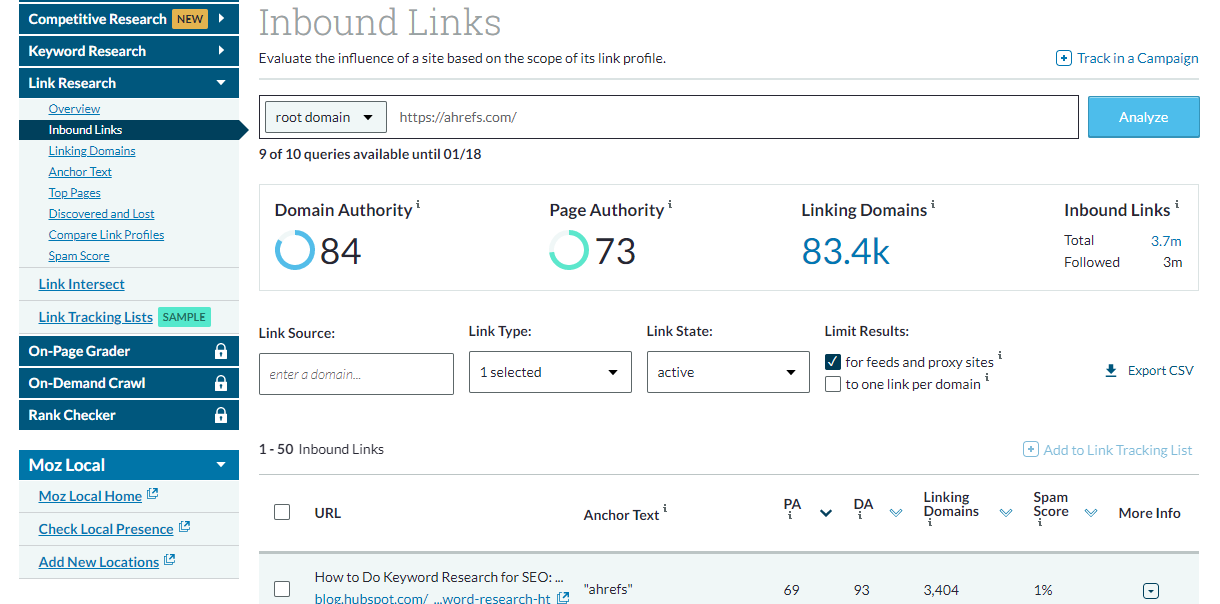Open the On-Demand Crawl menu item
Viewport: 1220px width, 604px height.
[129, 383]
